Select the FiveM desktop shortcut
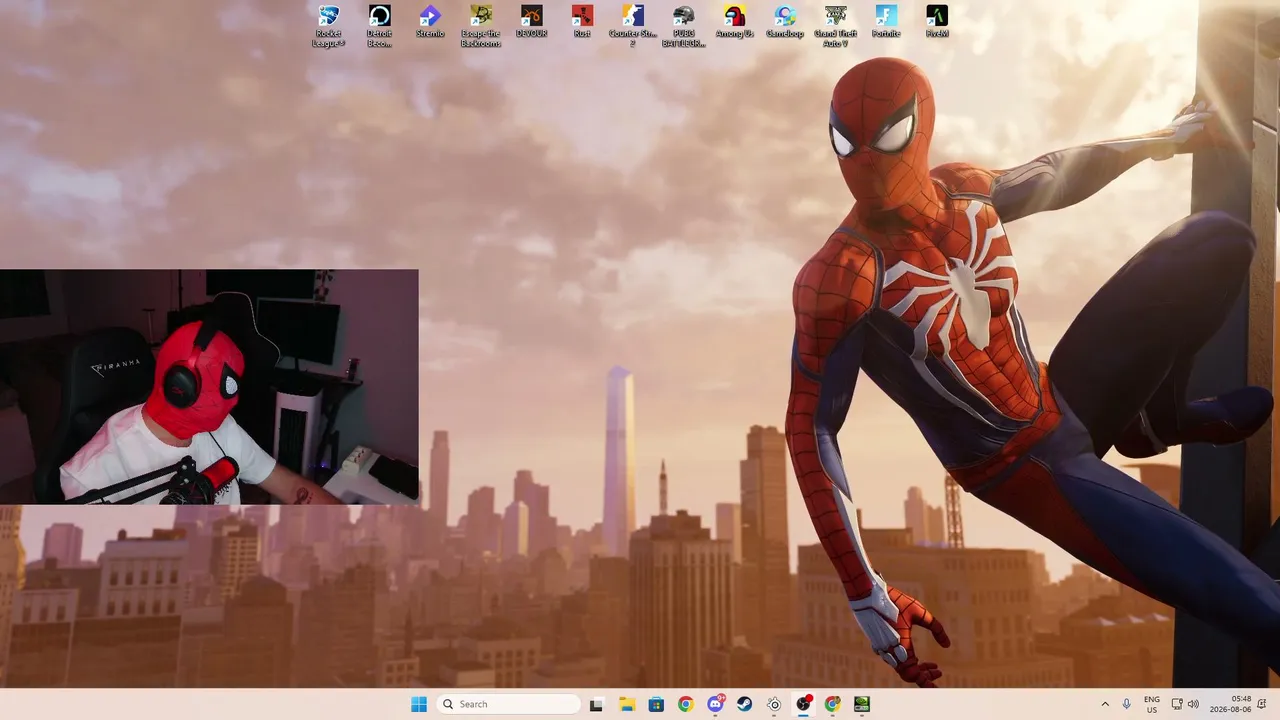This screenshot has width=1280, height=720. click(x=937, y=22)
